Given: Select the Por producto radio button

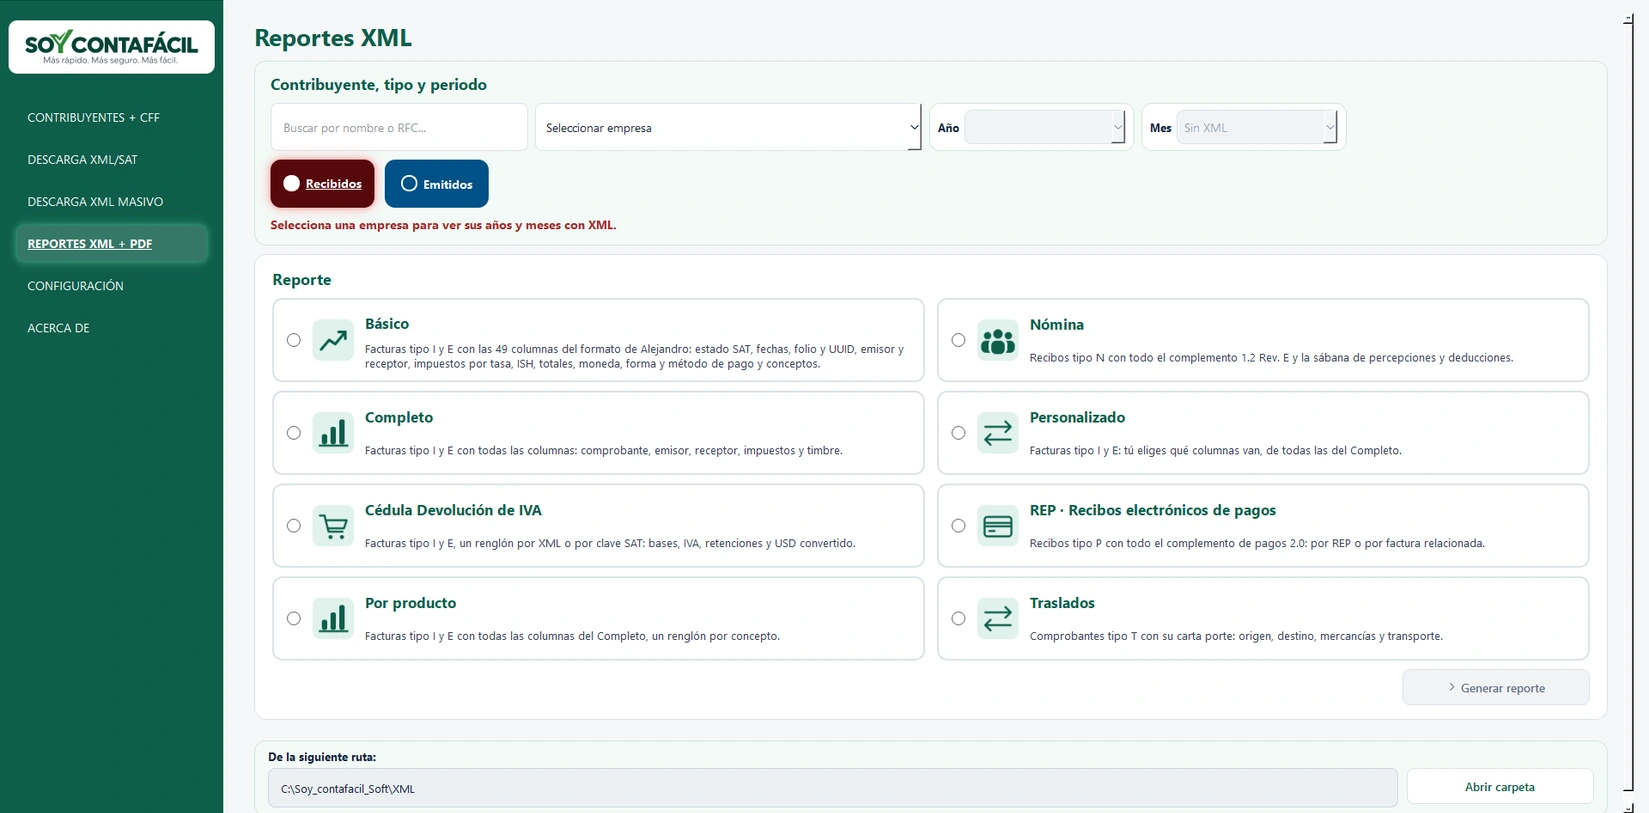Looking at the screenshot, I should pyautogui.click(x=294, y=619).
